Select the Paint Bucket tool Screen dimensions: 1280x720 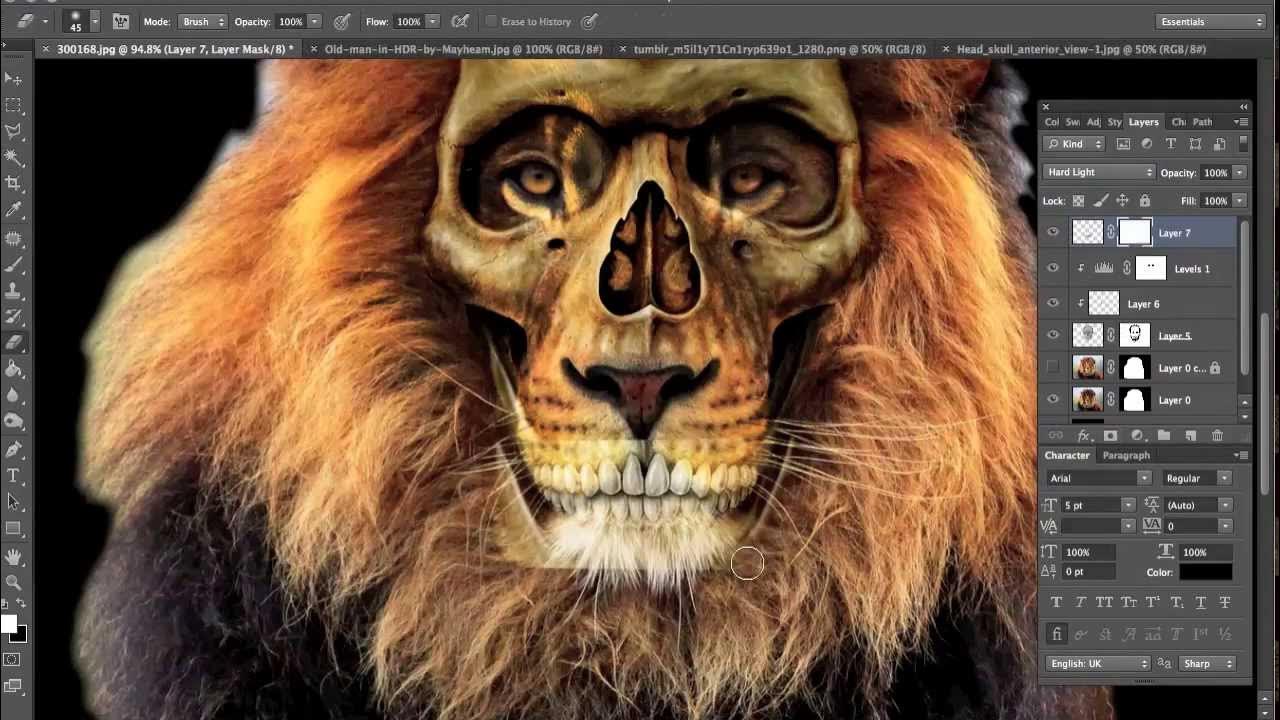click(14, 369)
